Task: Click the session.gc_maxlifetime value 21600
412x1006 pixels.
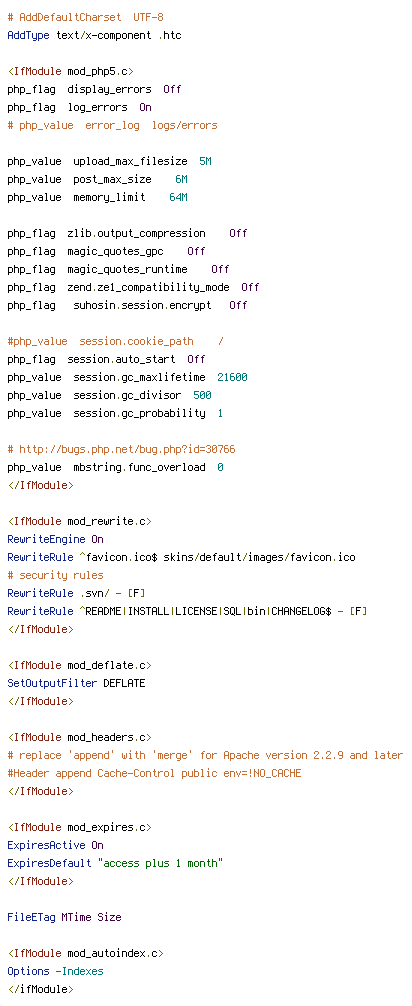Action: tap(232, 377)
